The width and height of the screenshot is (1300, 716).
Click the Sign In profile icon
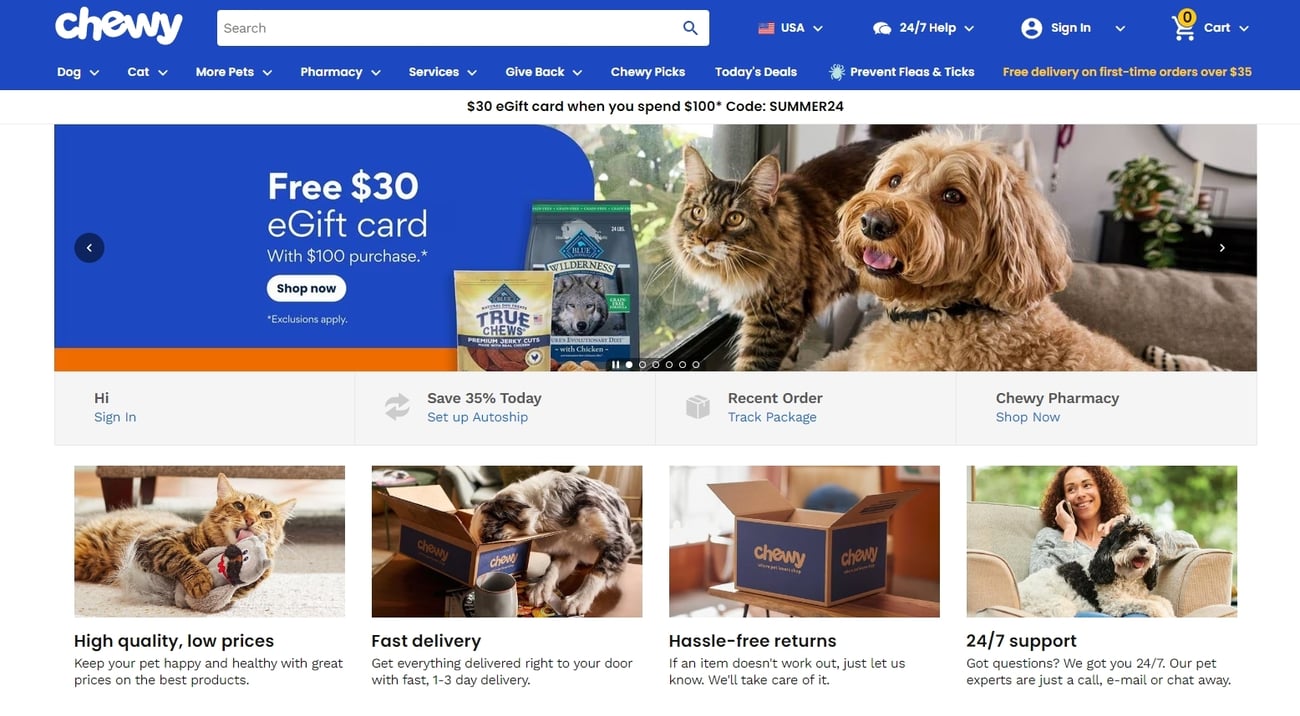click(x=1031, y=28)
